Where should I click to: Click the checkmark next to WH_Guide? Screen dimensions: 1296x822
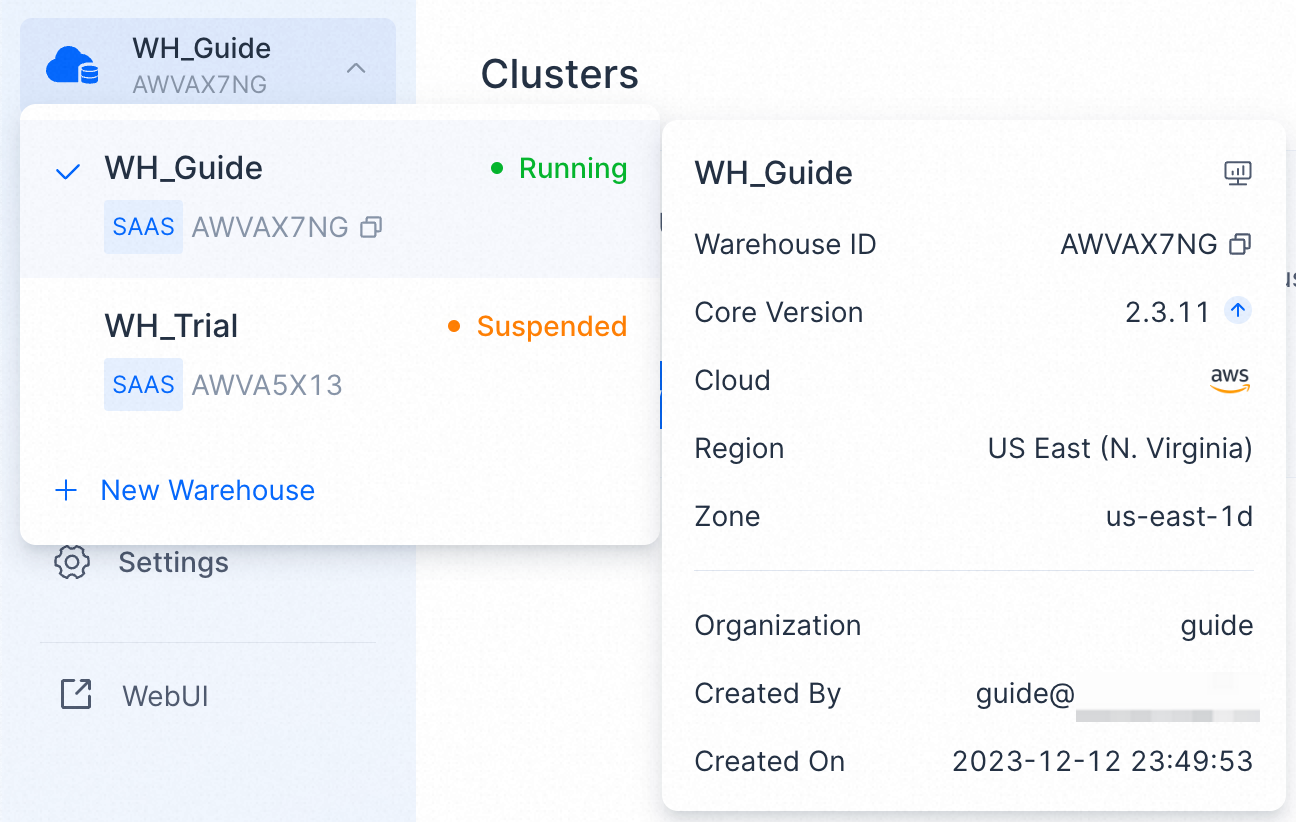pos(68,171)
